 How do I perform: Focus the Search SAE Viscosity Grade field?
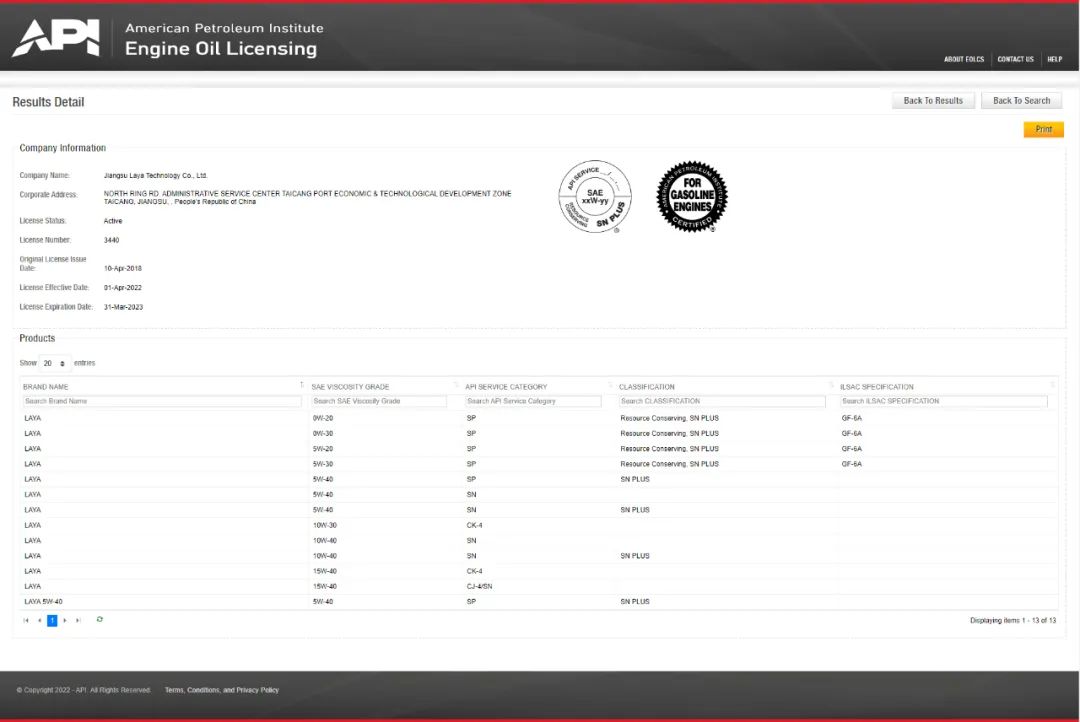pyautogui.click(x=379, y=401)
